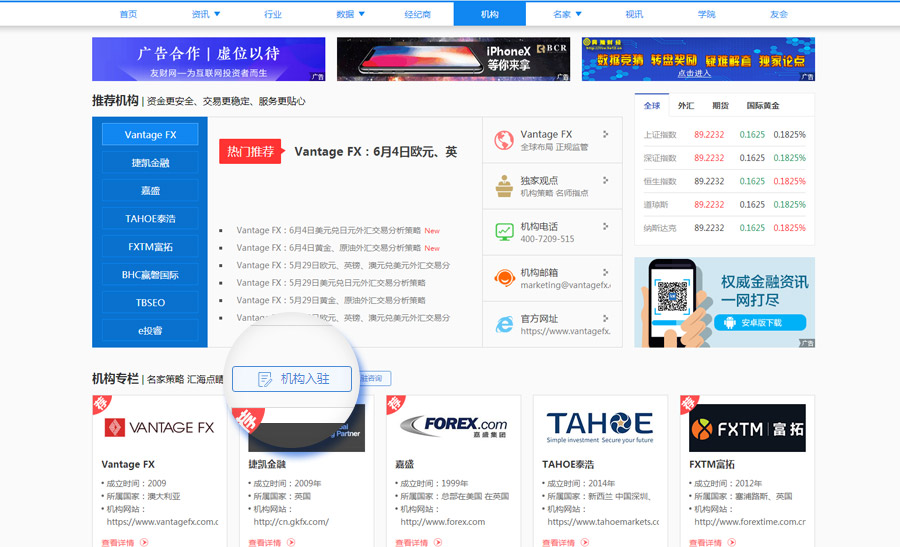The width and height of the screenshot is (900, 547).
Task: Expand arrow beside 独家观点
Action: tap(605, 180)
